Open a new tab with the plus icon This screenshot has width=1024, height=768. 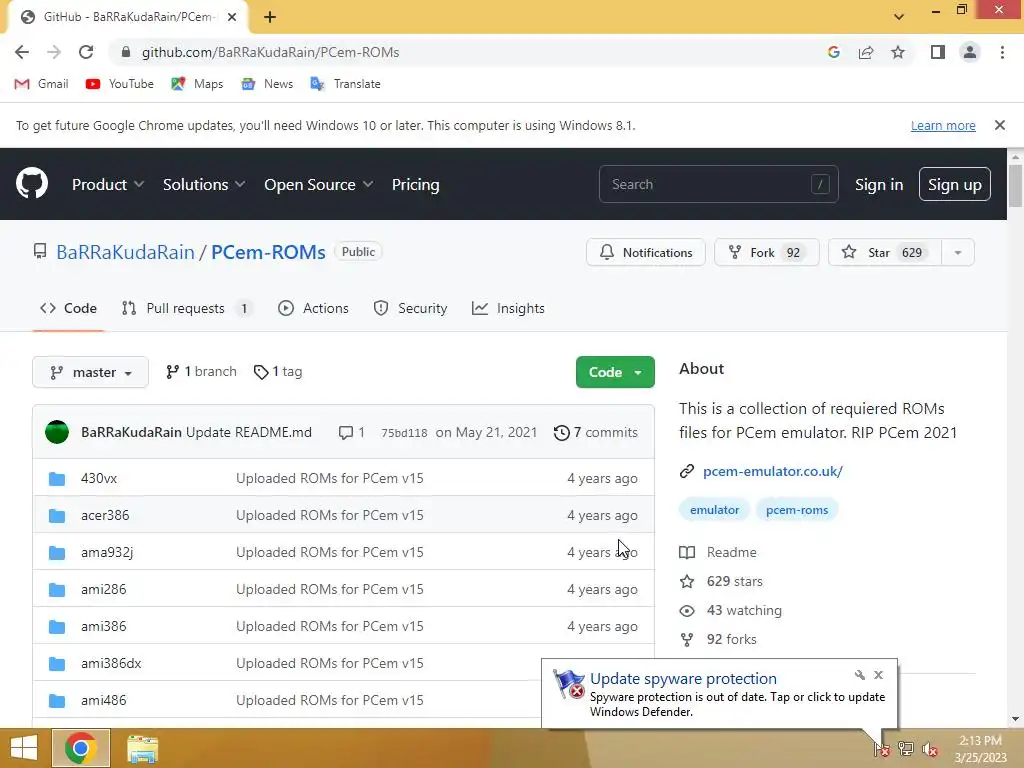[270, 17]
